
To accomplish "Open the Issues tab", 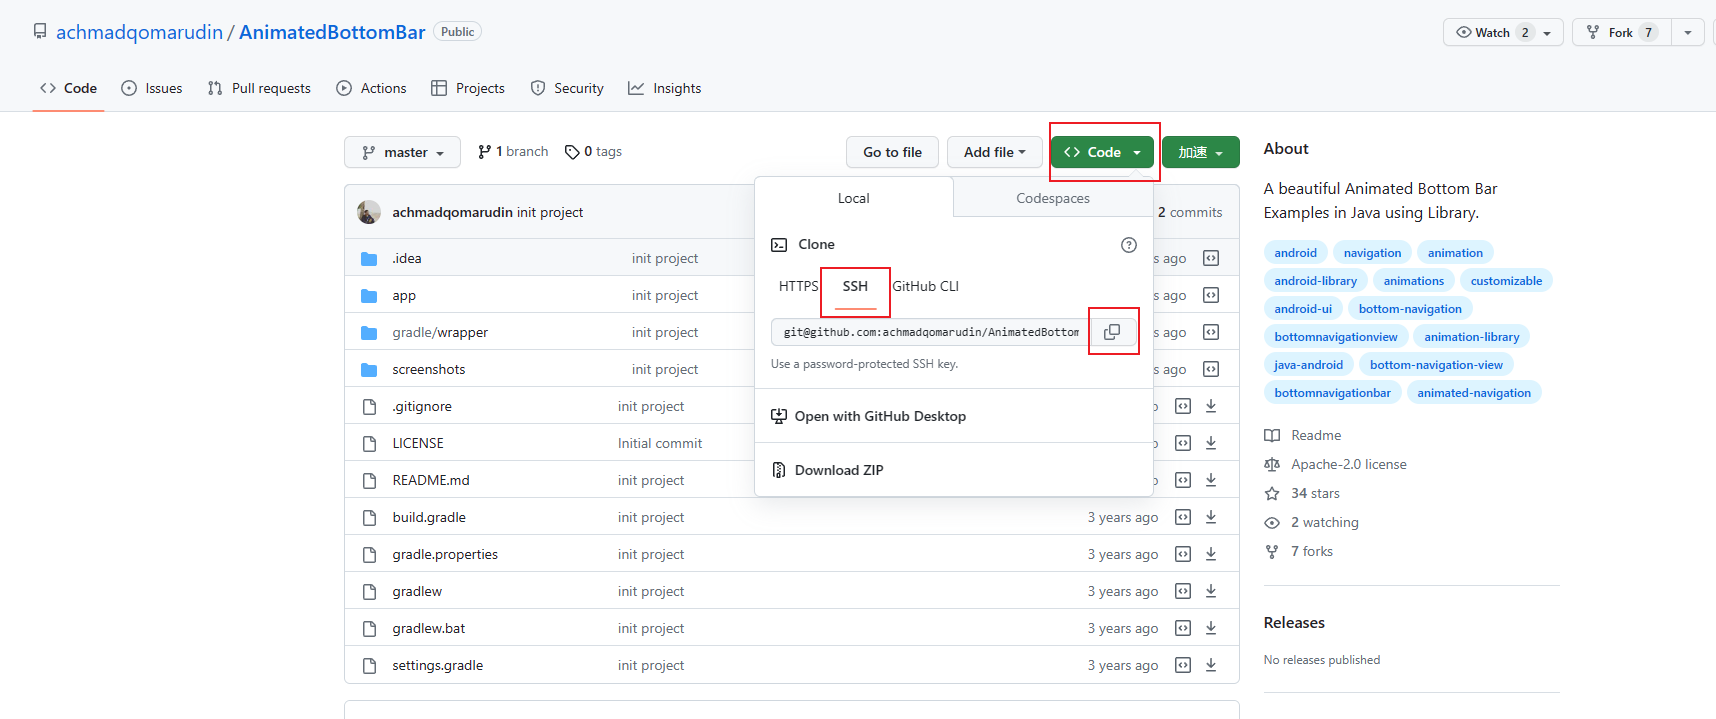I will tap(152, 88).
